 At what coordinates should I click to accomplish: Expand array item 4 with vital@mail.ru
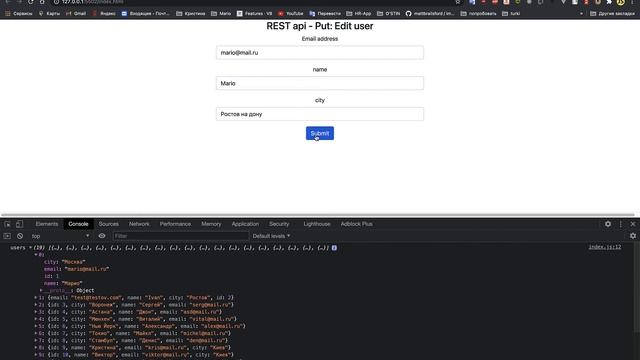click(x=36, y=319)
